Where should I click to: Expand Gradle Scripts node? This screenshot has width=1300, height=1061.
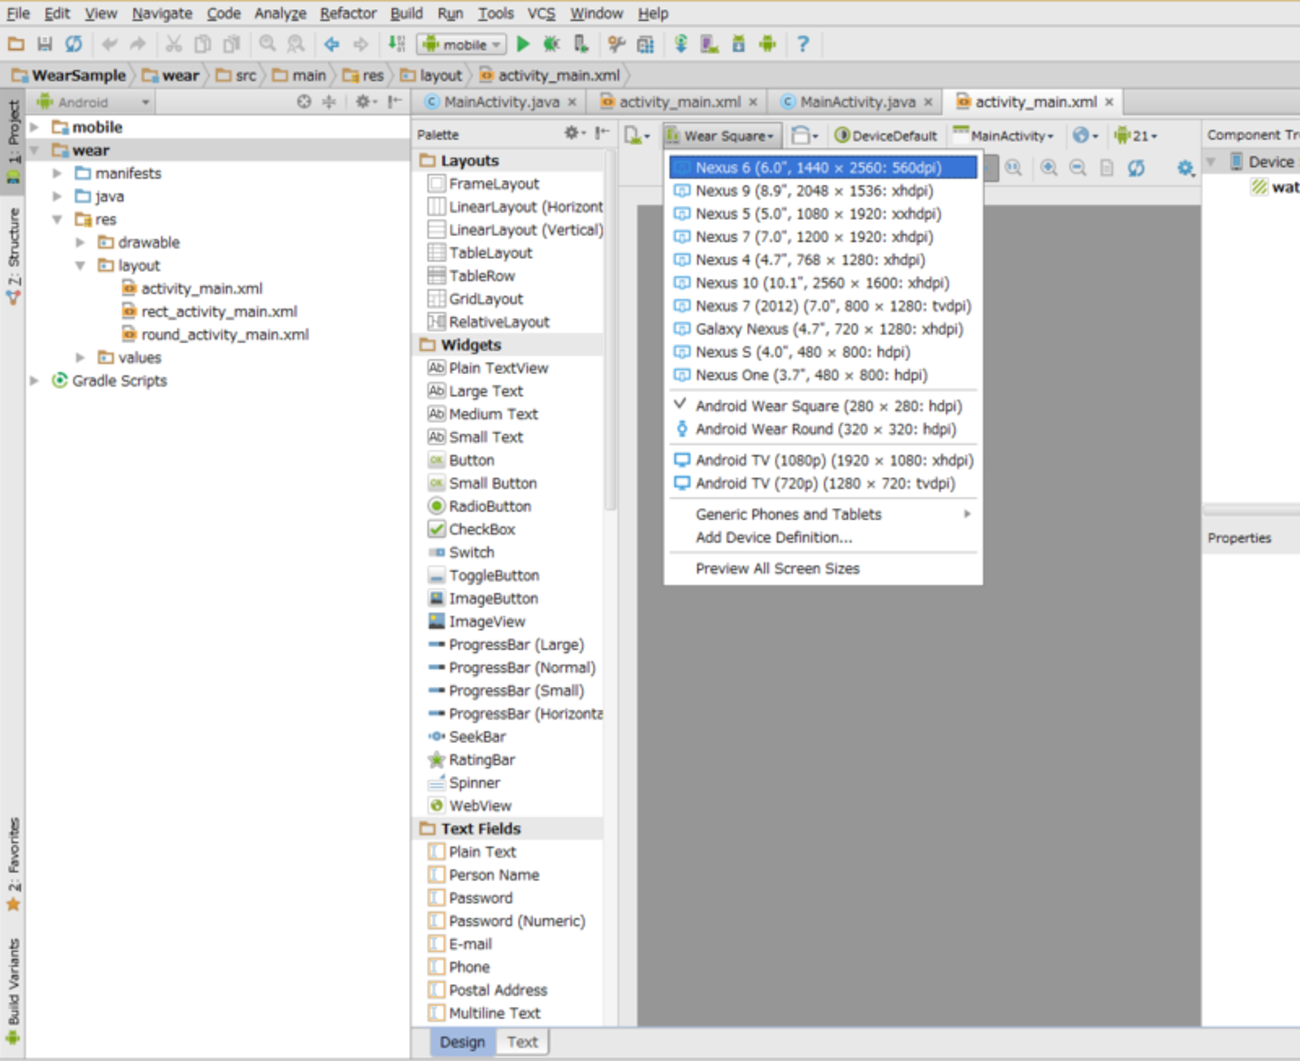pos(35,380)
